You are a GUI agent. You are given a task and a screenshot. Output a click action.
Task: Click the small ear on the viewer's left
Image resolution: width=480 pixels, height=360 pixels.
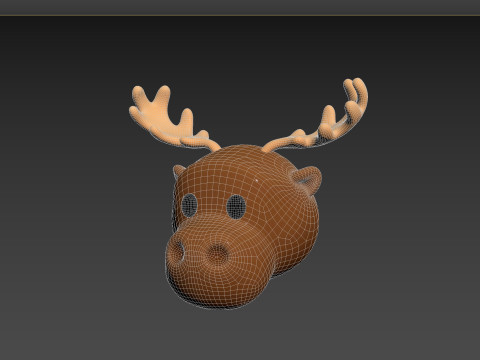click(179, 171)
